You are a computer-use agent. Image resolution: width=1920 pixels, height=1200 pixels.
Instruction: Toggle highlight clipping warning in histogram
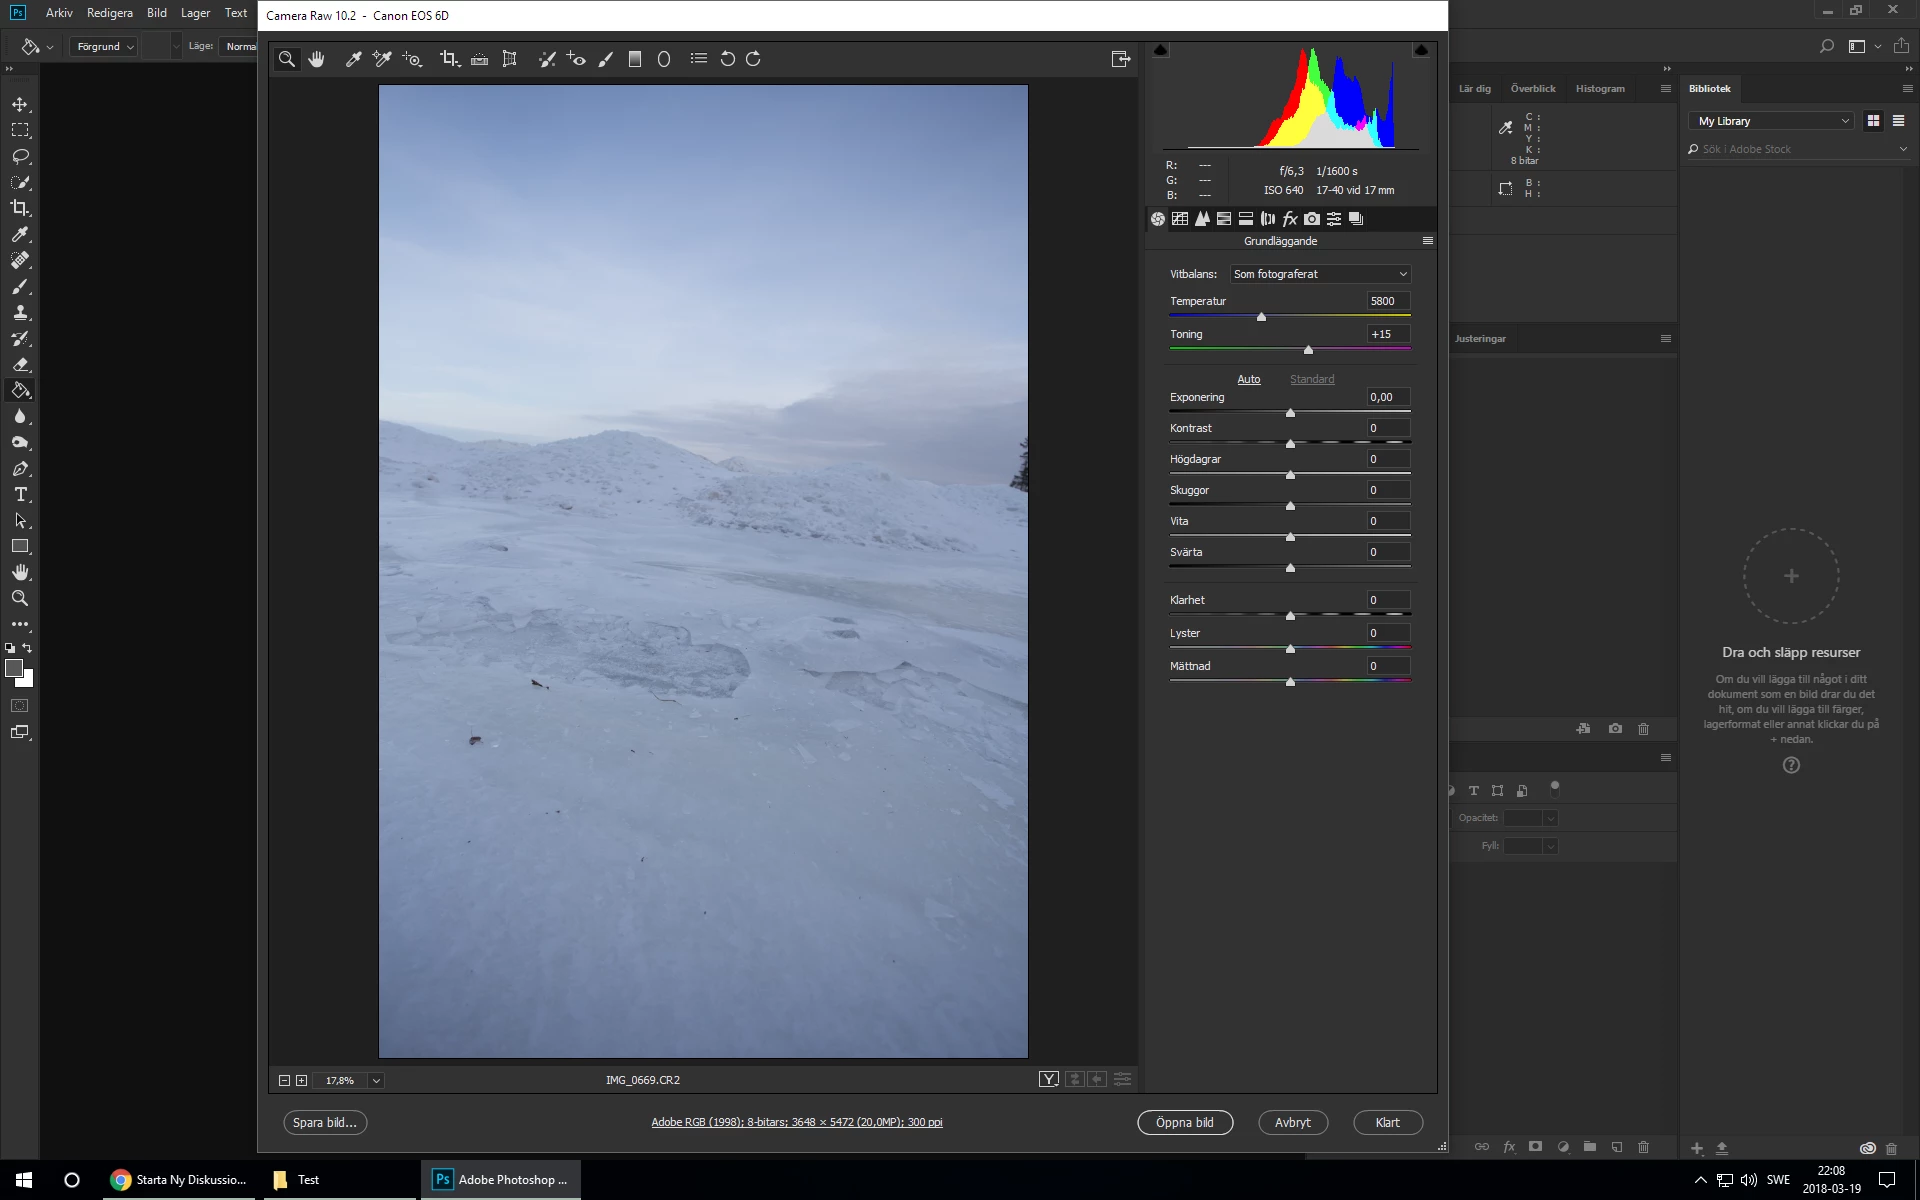click(1421, 50)
